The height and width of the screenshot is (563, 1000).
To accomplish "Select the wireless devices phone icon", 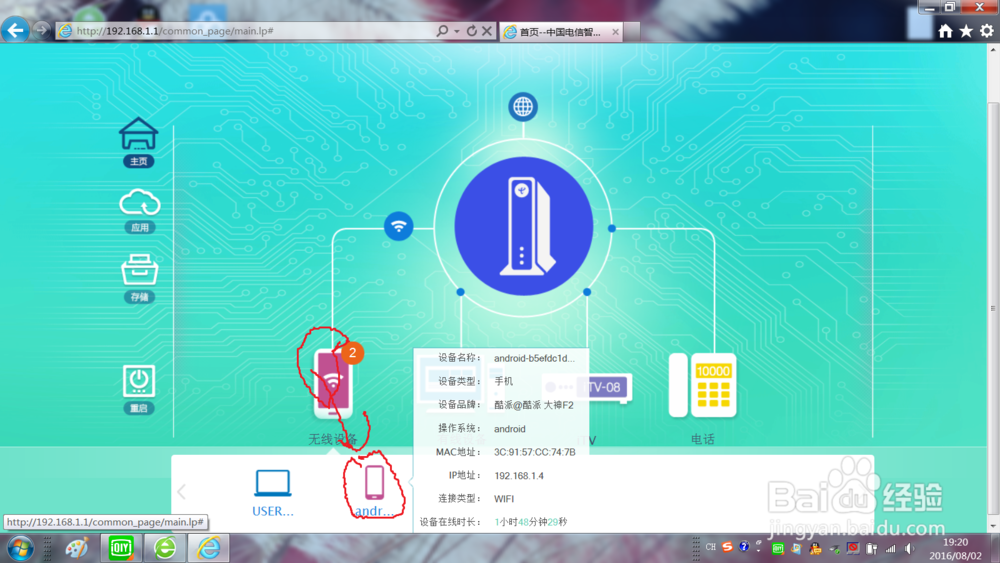I will (332, 384).
